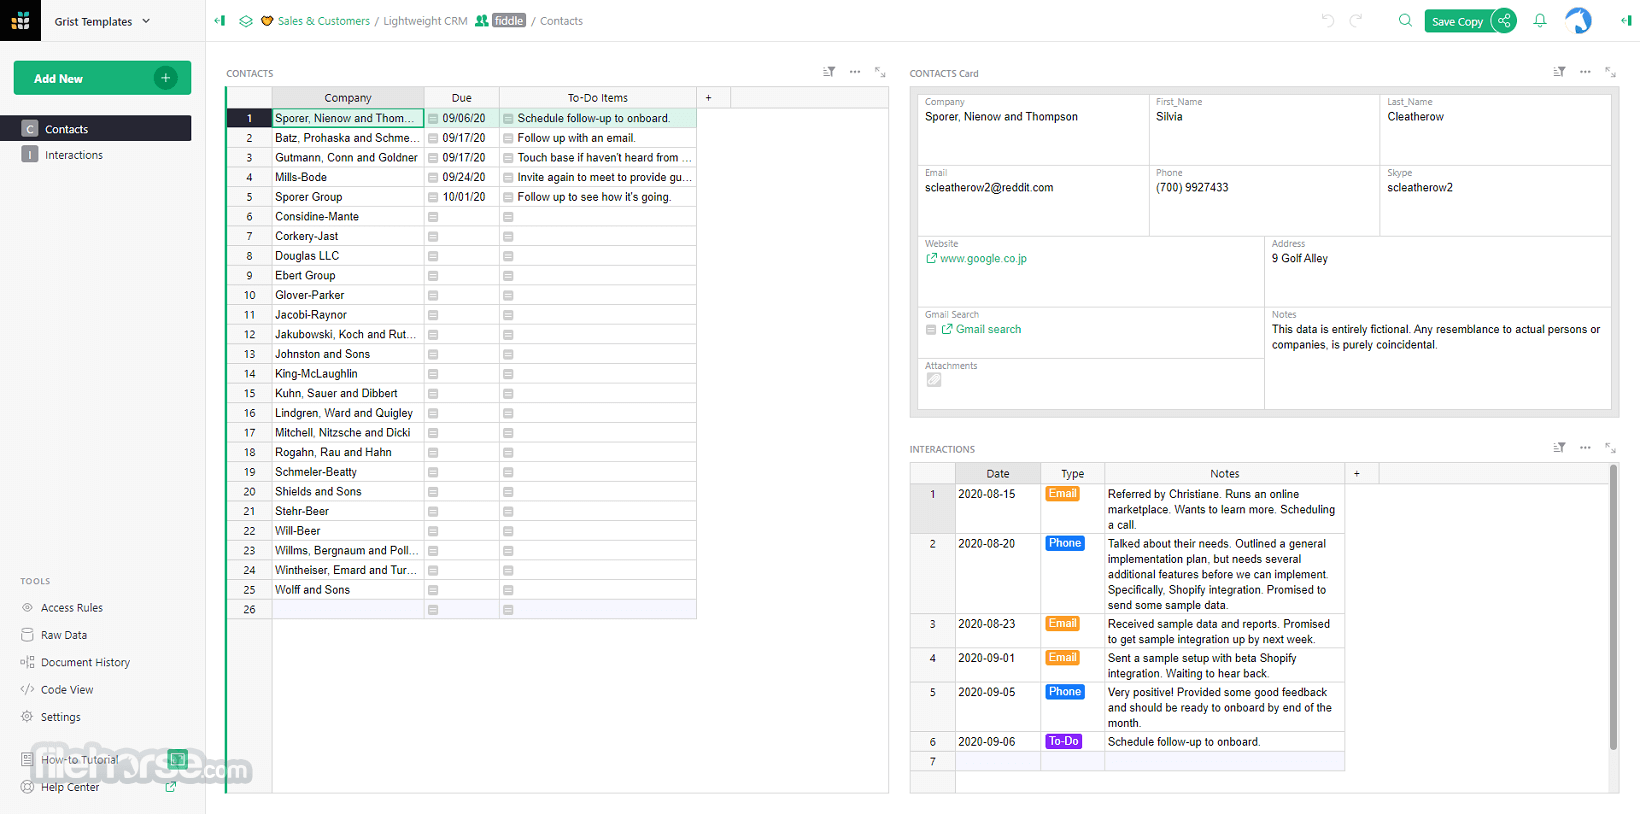
Task: Add a column to INTERACTIONS table
Action: pyautogui.click(x=1357, y=474)
